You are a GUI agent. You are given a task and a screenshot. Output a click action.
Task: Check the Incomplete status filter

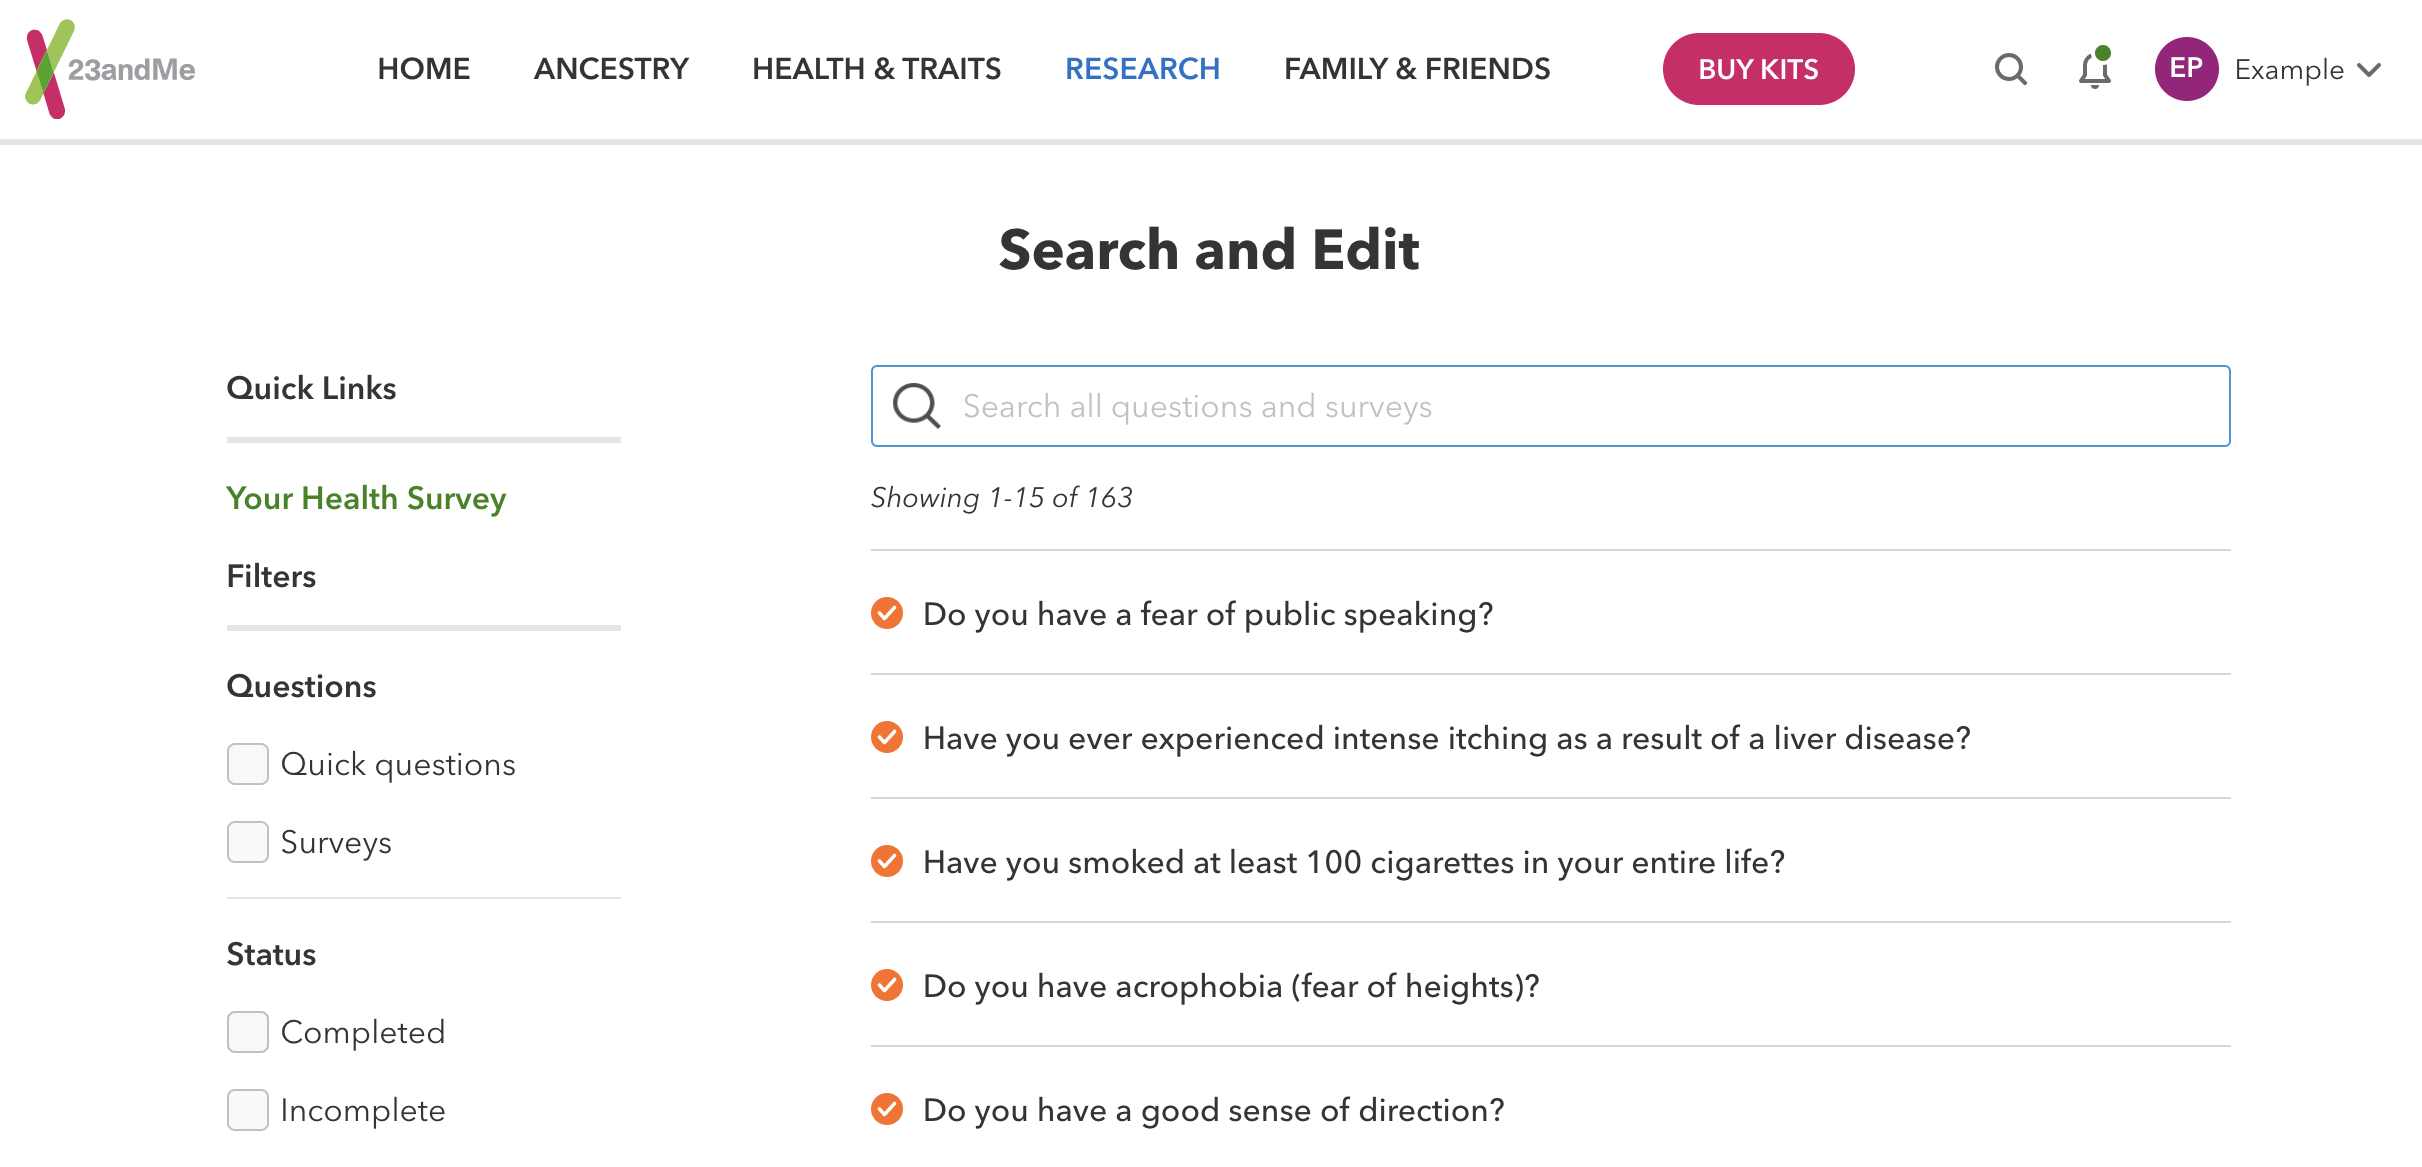click(x=248, y=1110)
